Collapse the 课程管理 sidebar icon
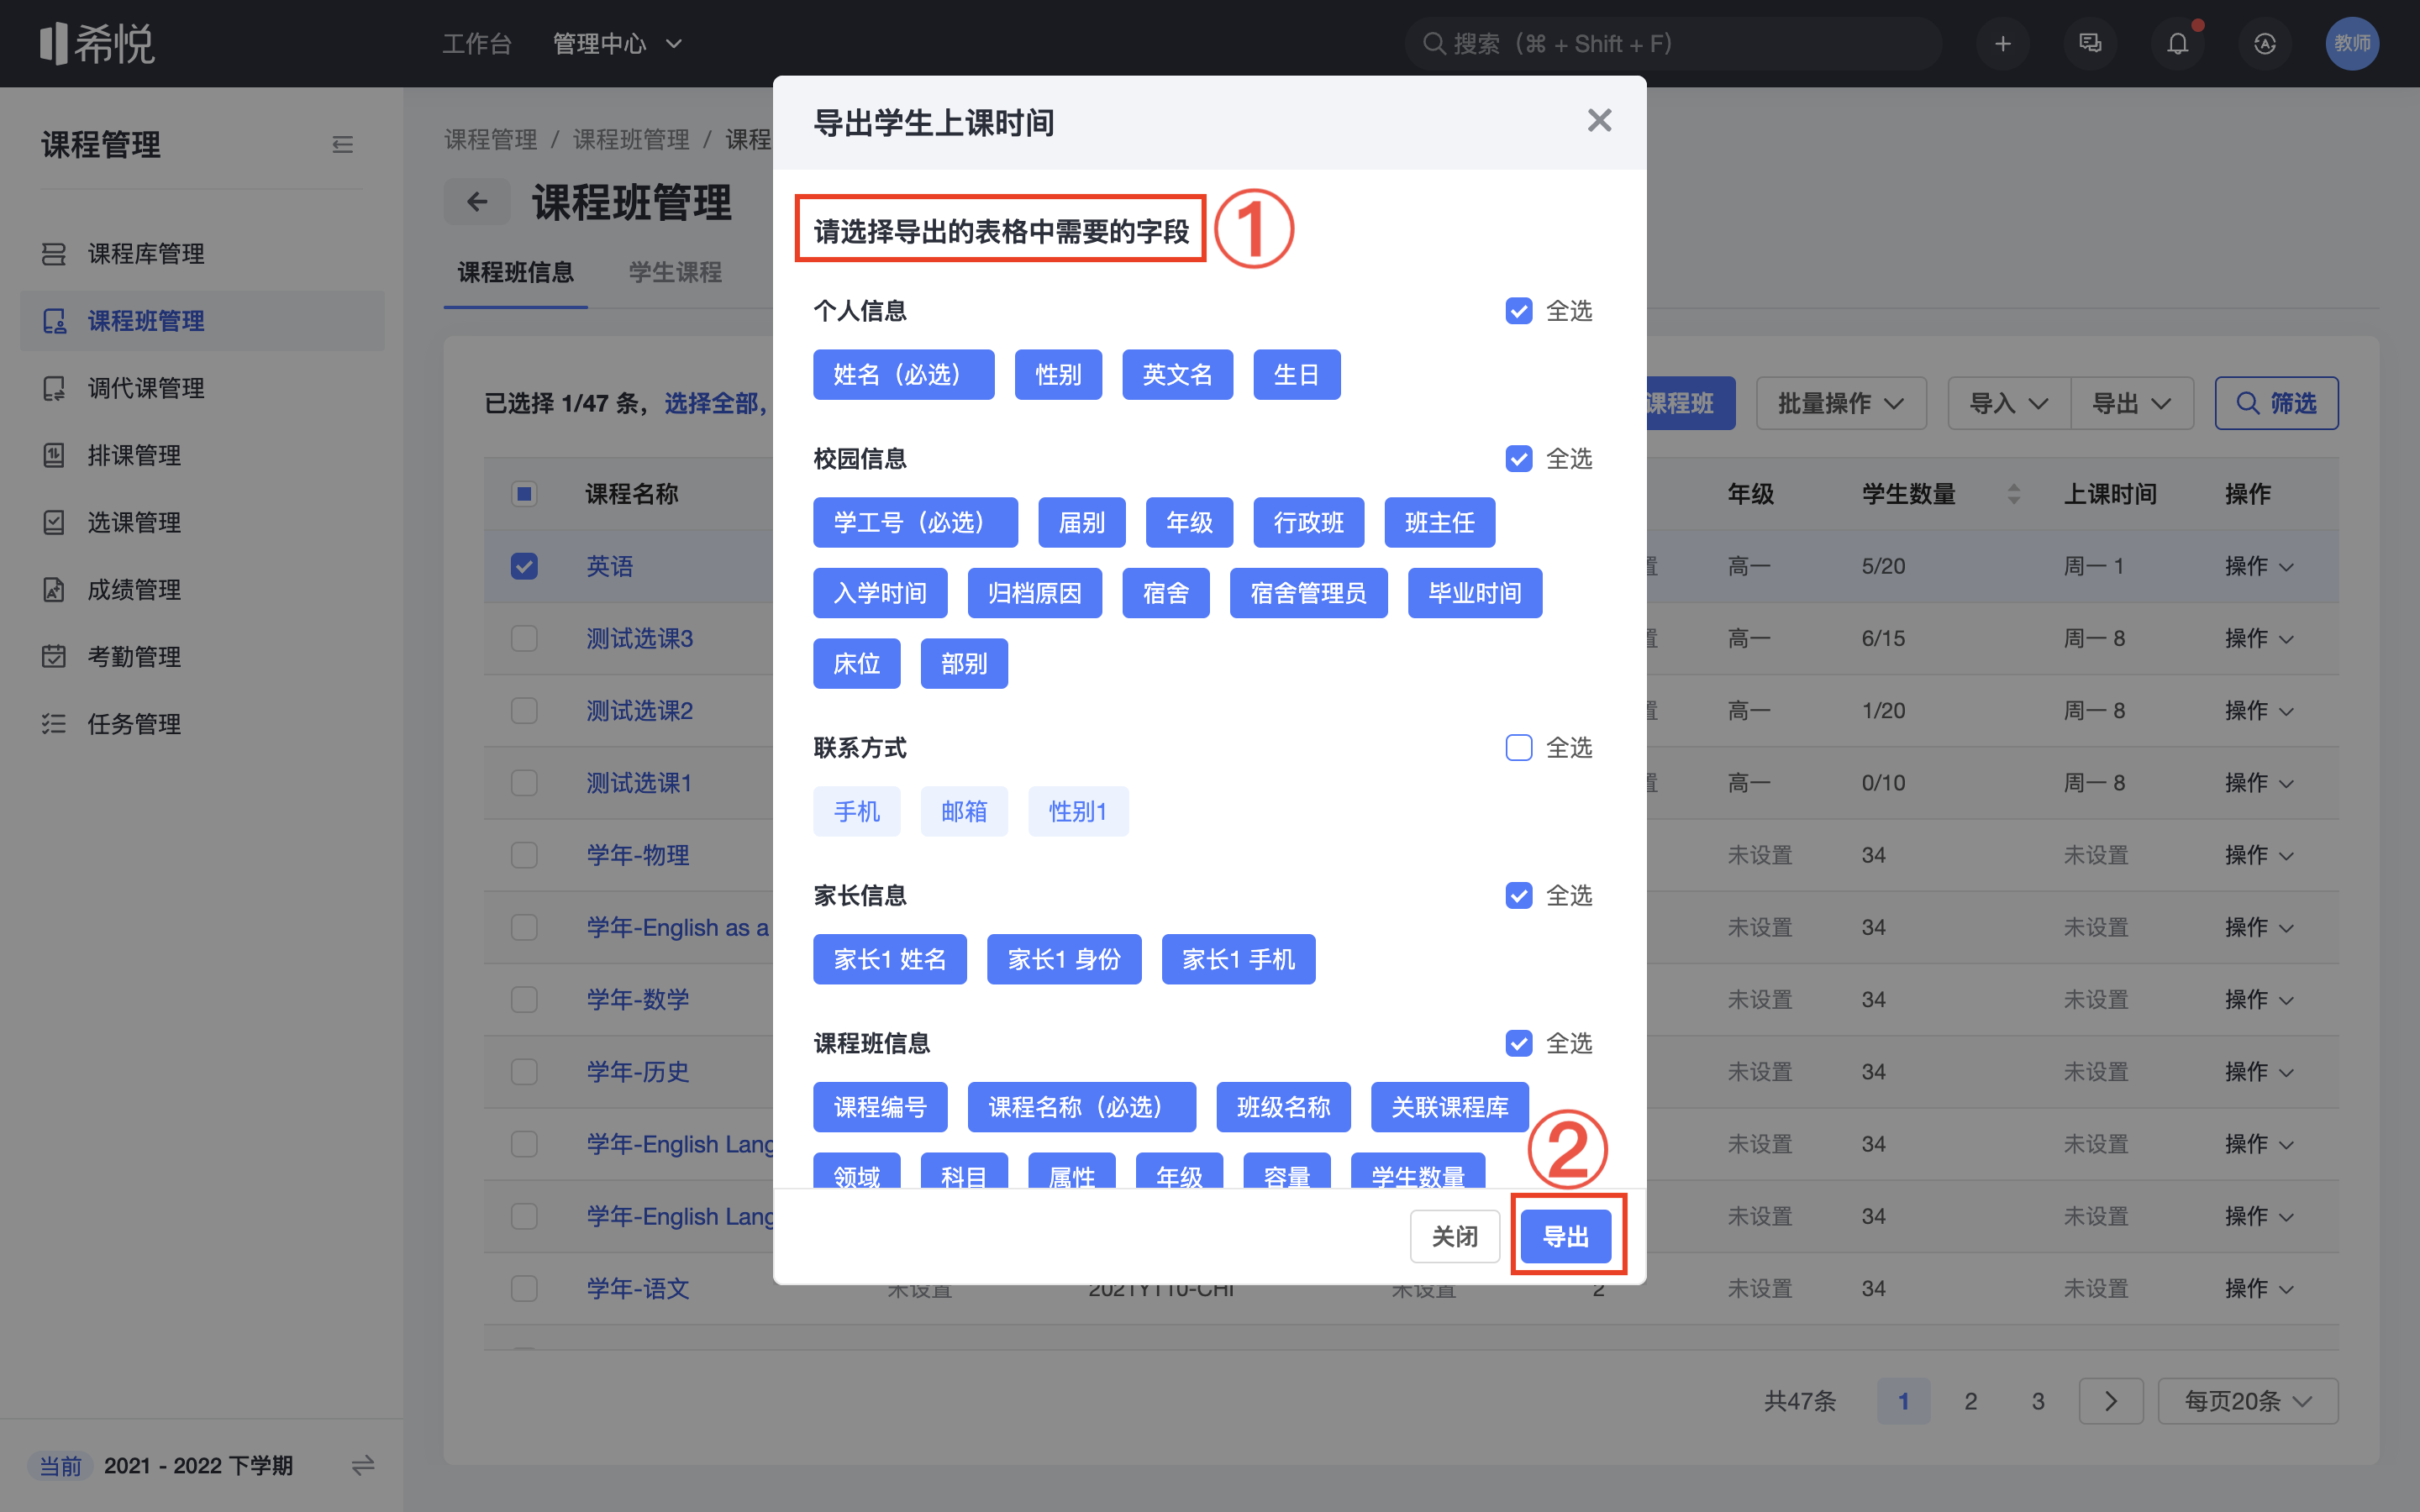 342,145
